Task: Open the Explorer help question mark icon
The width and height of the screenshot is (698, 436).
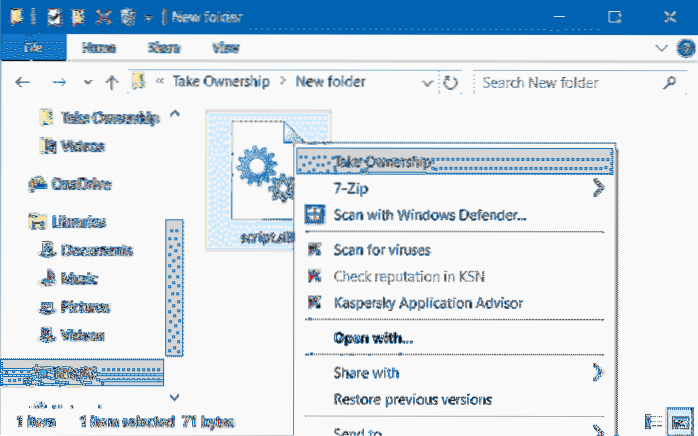Action: pyautogui.click(x=683, y=47)
